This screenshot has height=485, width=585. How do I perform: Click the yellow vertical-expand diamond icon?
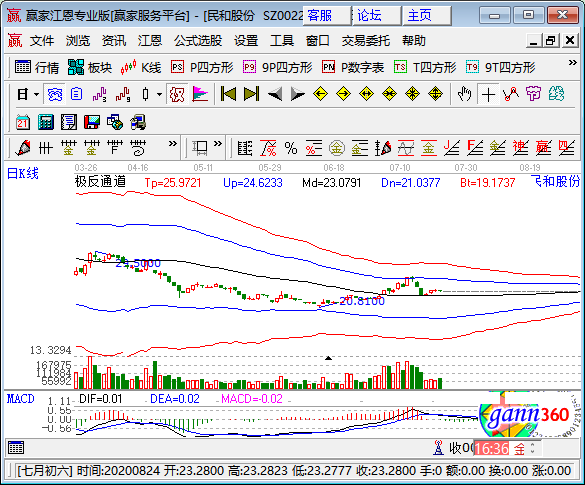click(x=435, y=94)
